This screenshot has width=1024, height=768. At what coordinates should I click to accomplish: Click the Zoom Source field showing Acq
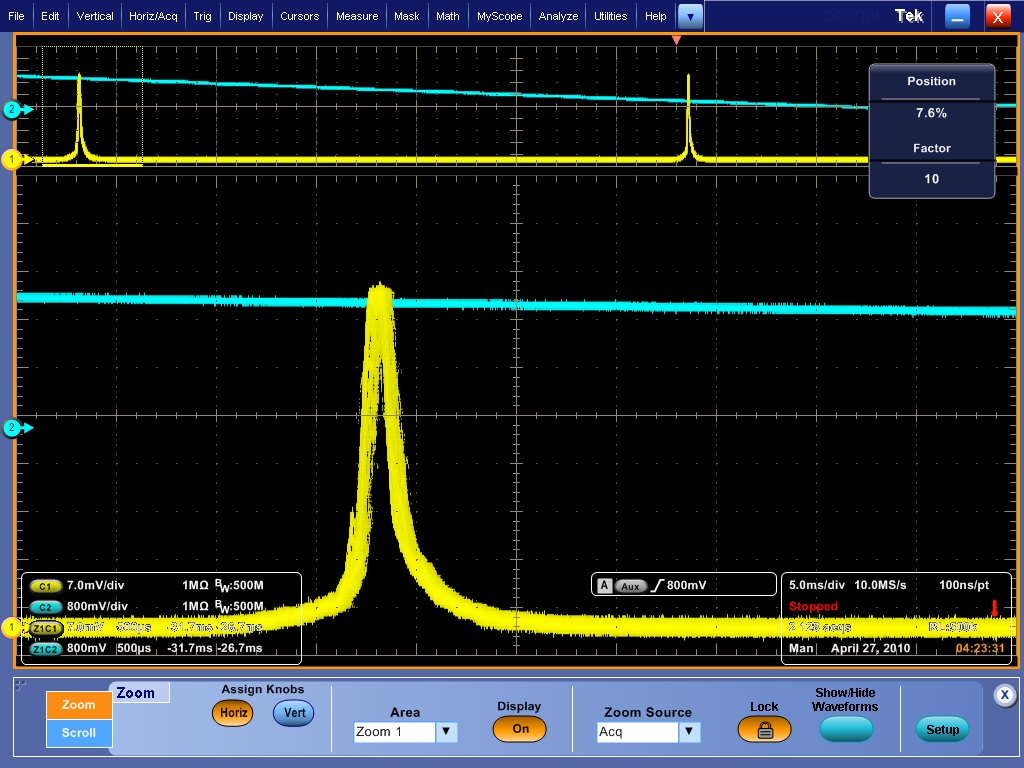pos(637,732)
